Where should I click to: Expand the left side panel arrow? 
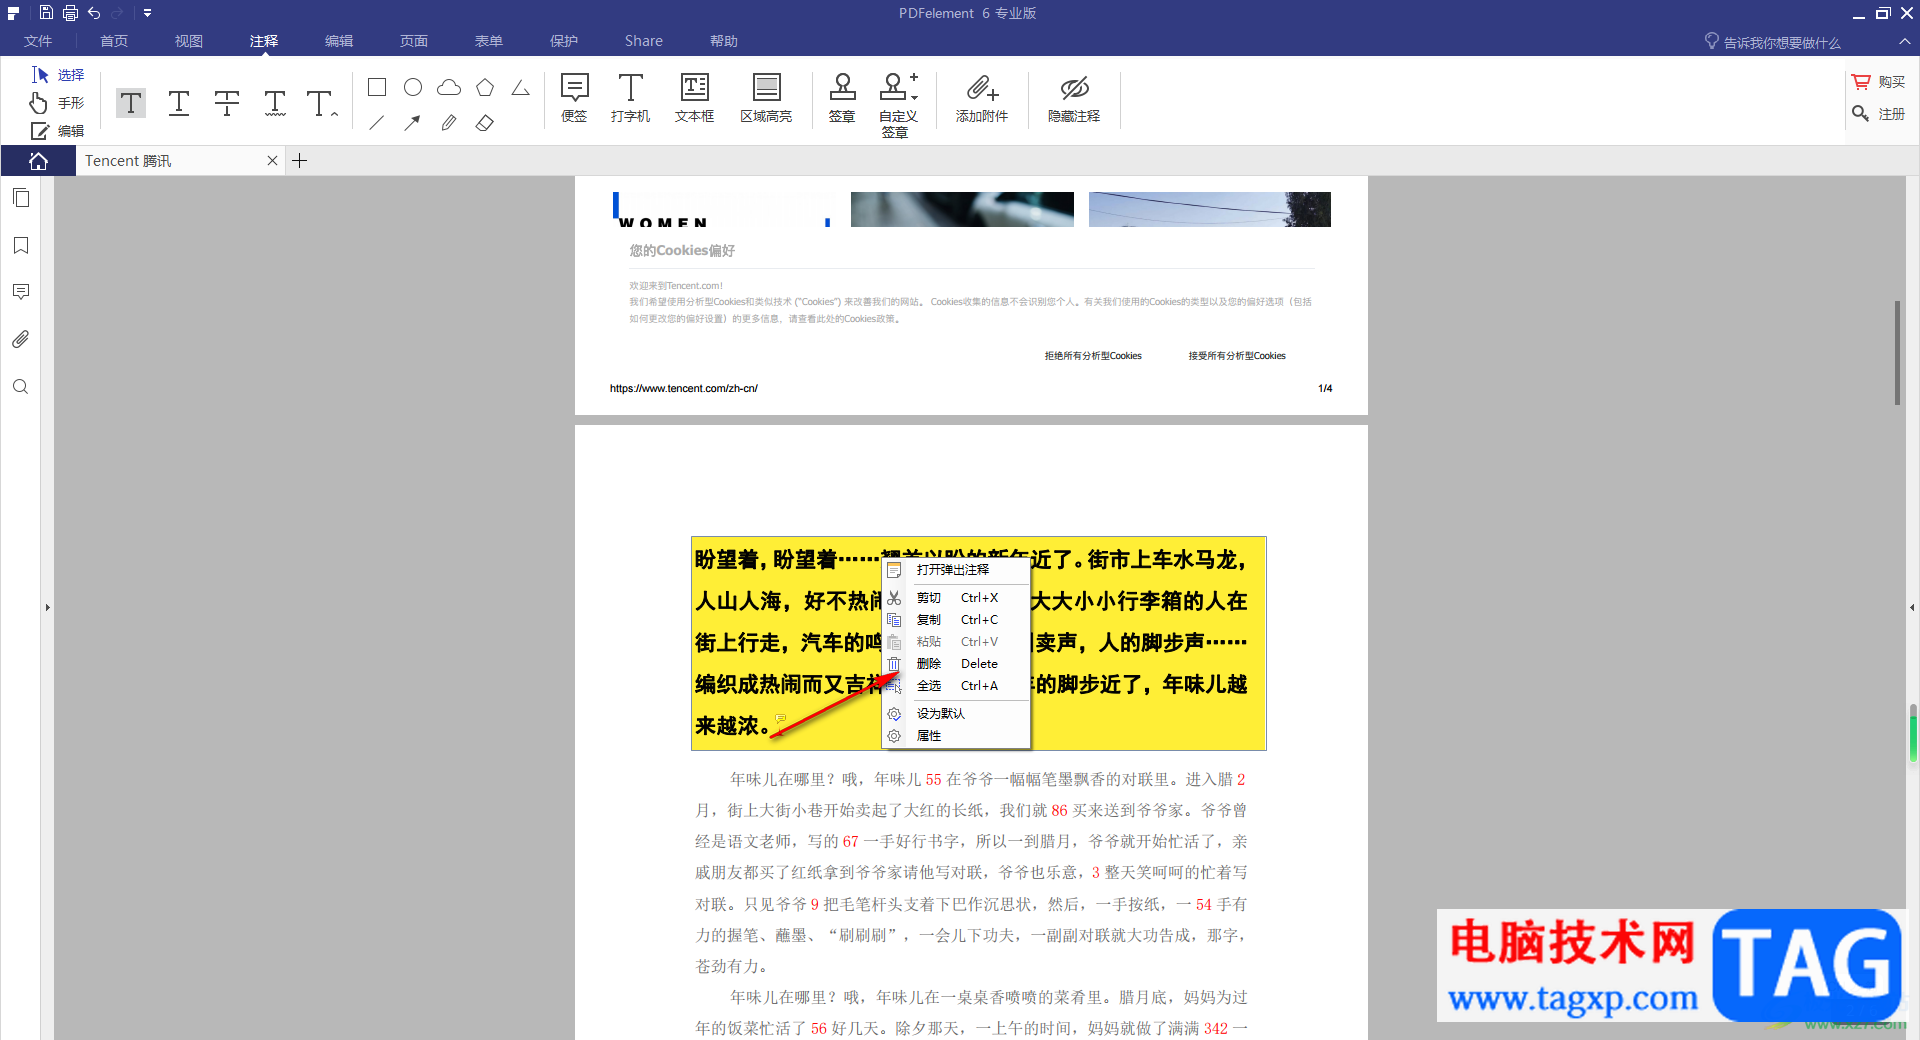click(47, 607)
